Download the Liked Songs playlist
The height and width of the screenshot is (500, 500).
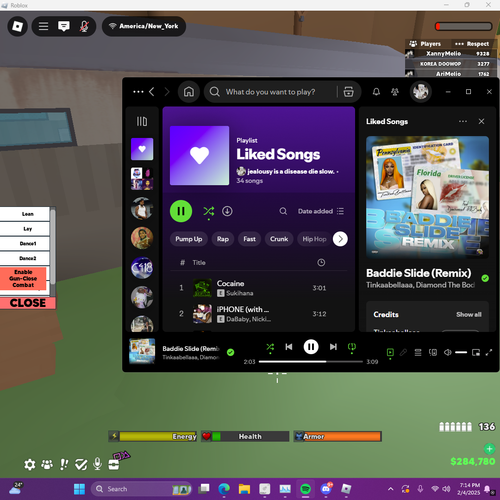click(227, 211)
